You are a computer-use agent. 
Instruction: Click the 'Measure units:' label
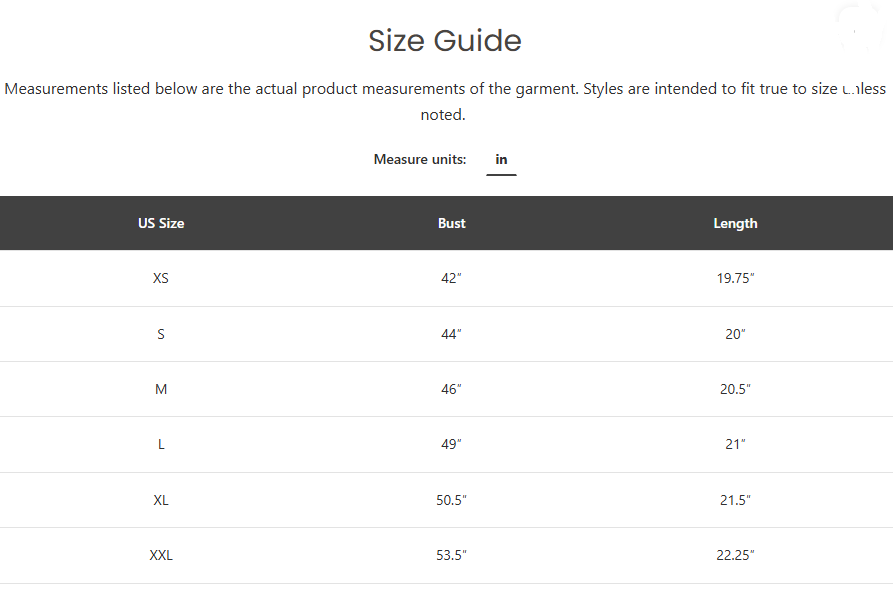(420, 159)
